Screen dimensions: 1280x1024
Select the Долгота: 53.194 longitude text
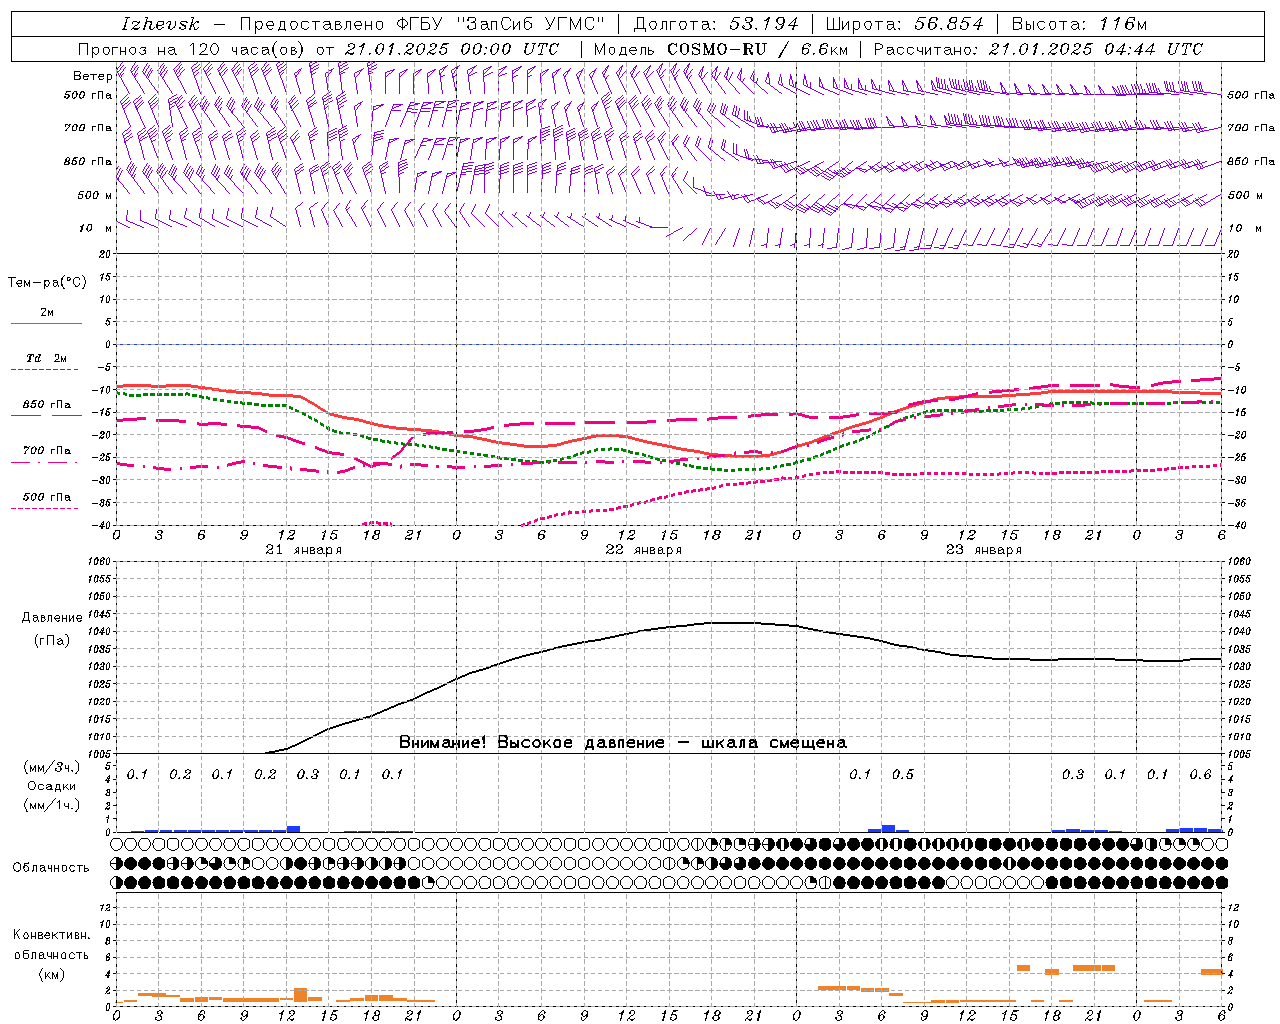point(716,24)
